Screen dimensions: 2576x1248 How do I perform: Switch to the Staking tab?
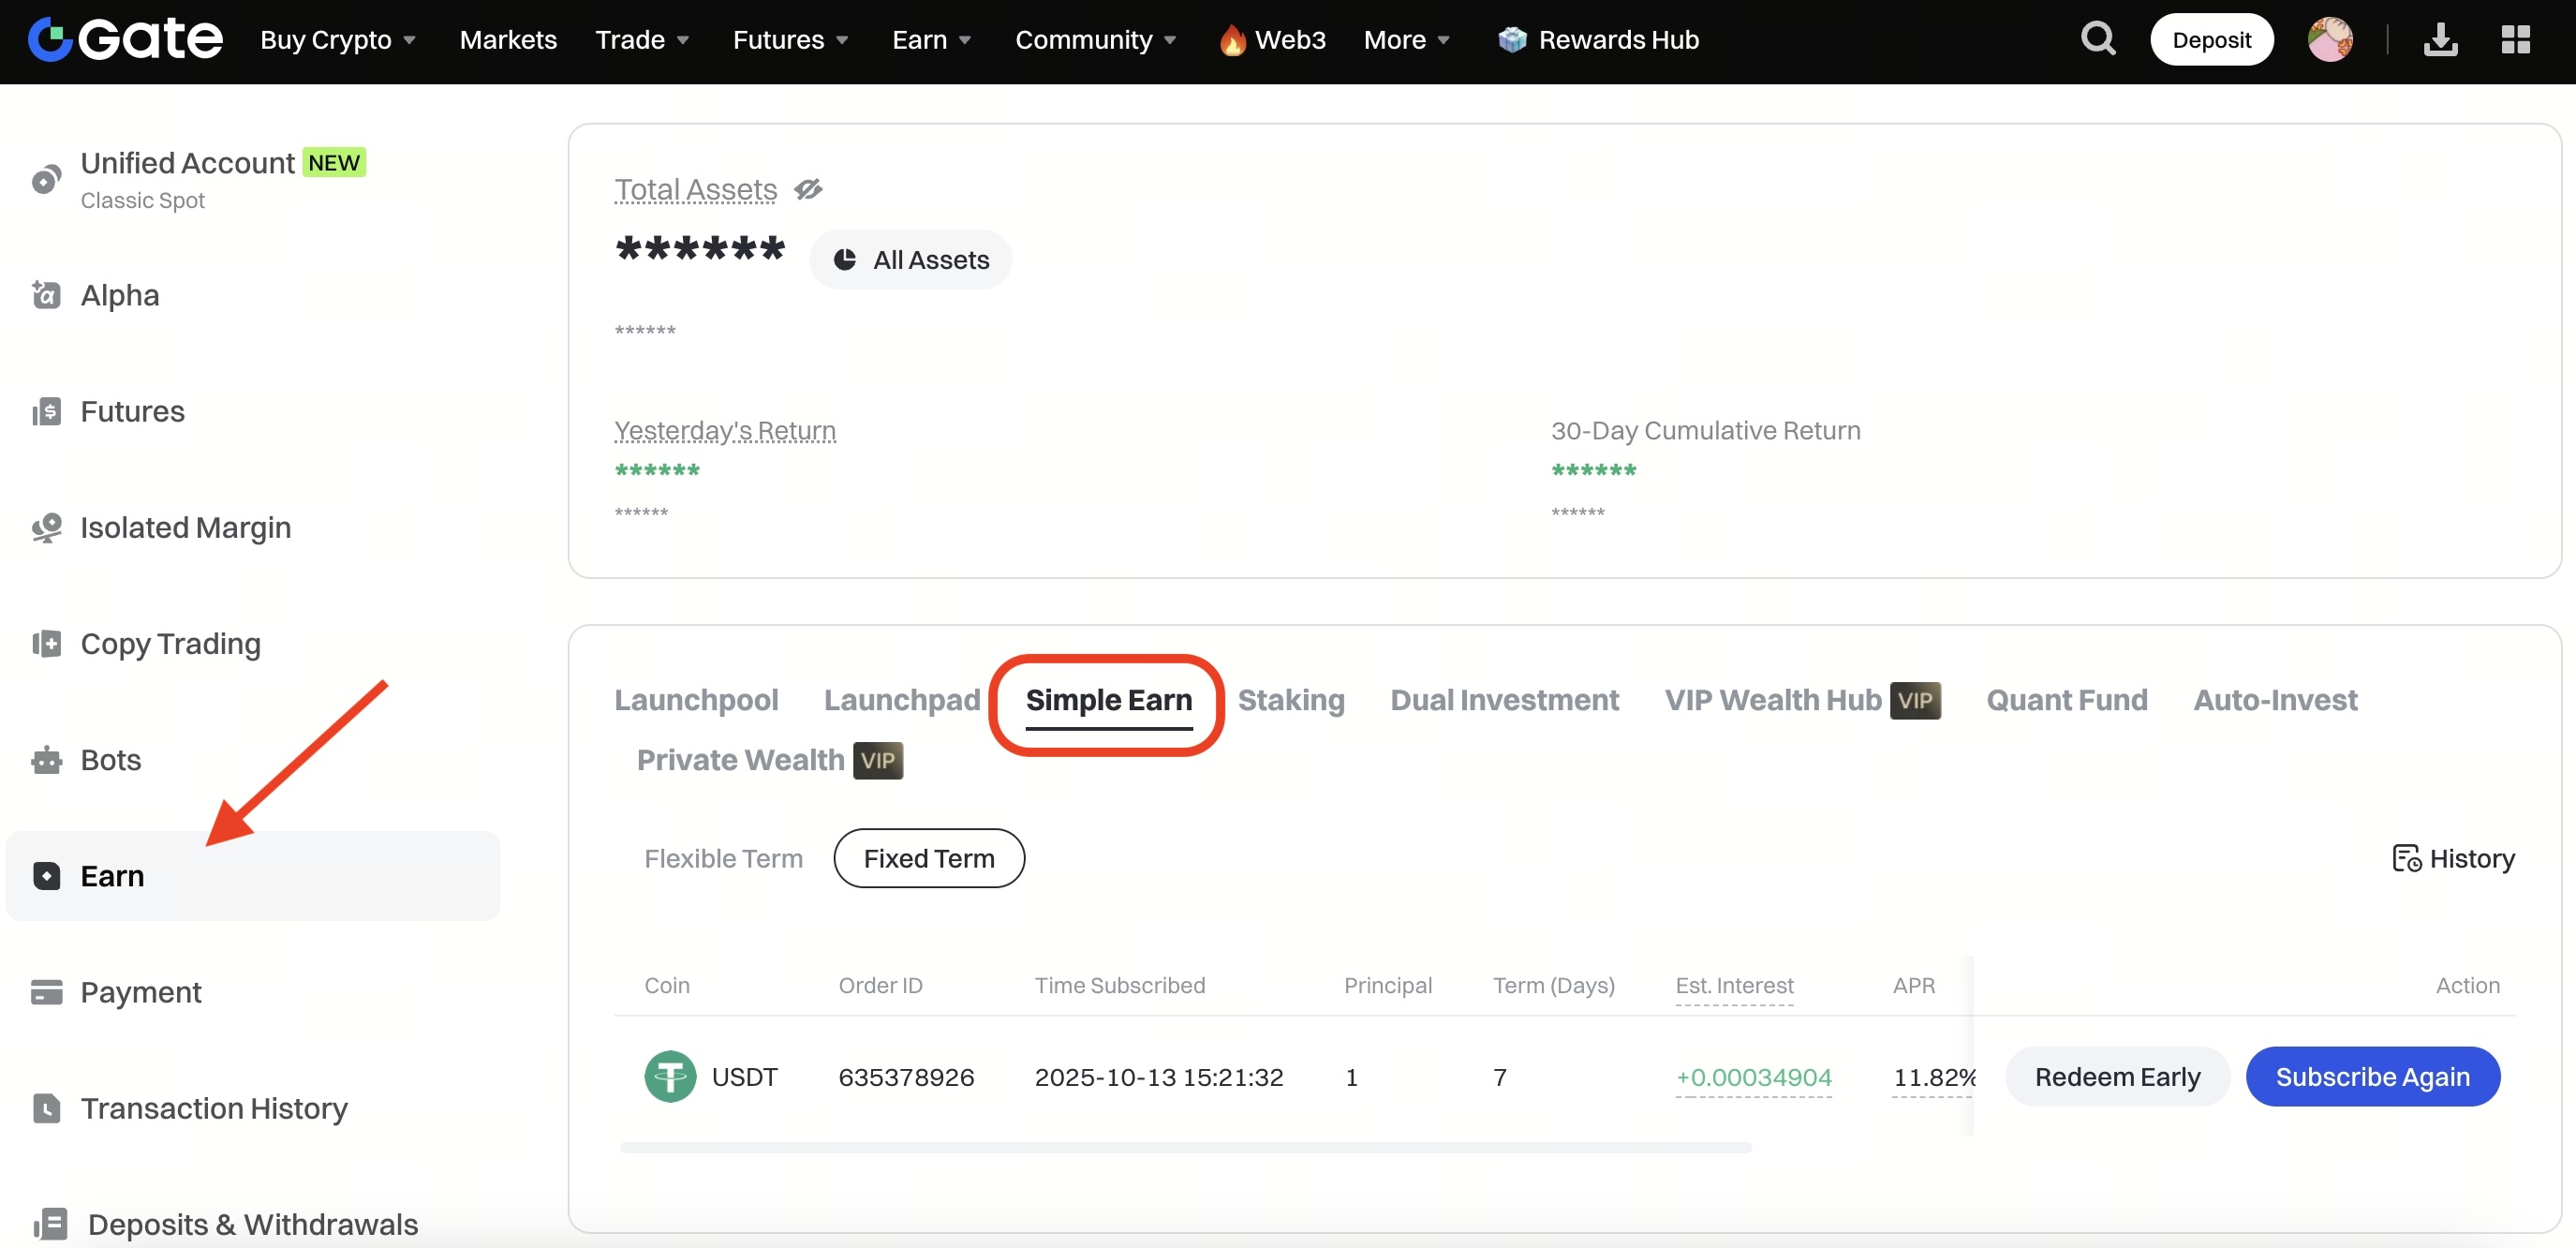[1290, 700]
